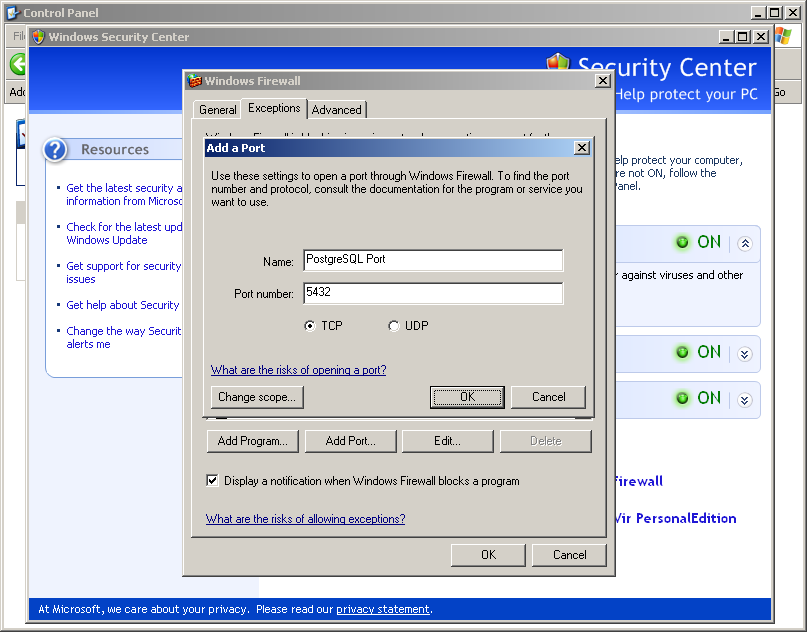Open the risks of allowing exceptions link
Viewport: 807px width, 632px height.
[306, 519]
